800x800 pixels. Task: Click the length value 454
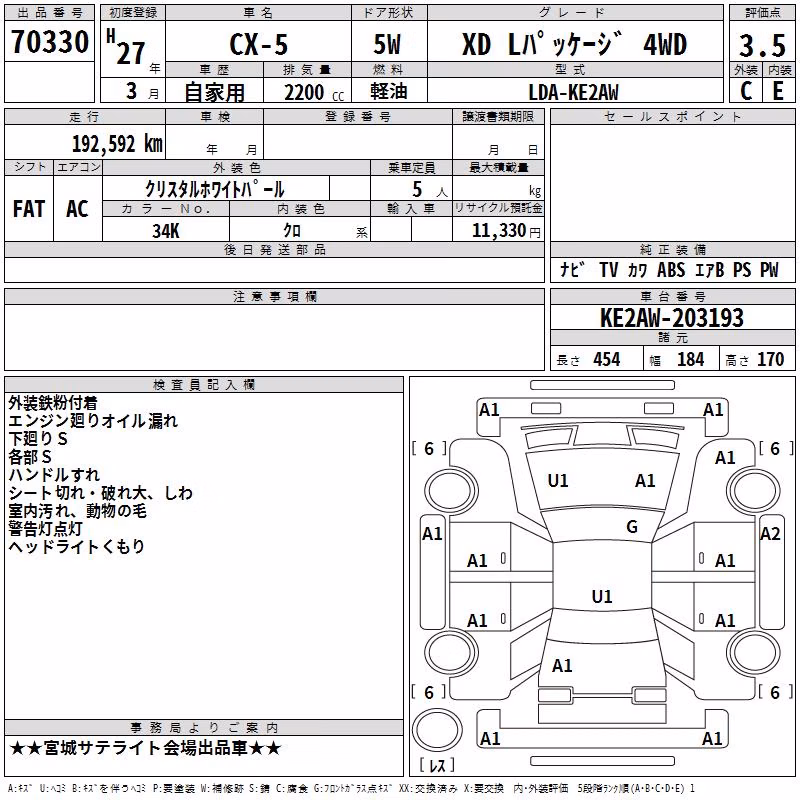pyautogui.click(x=607, y=360)
